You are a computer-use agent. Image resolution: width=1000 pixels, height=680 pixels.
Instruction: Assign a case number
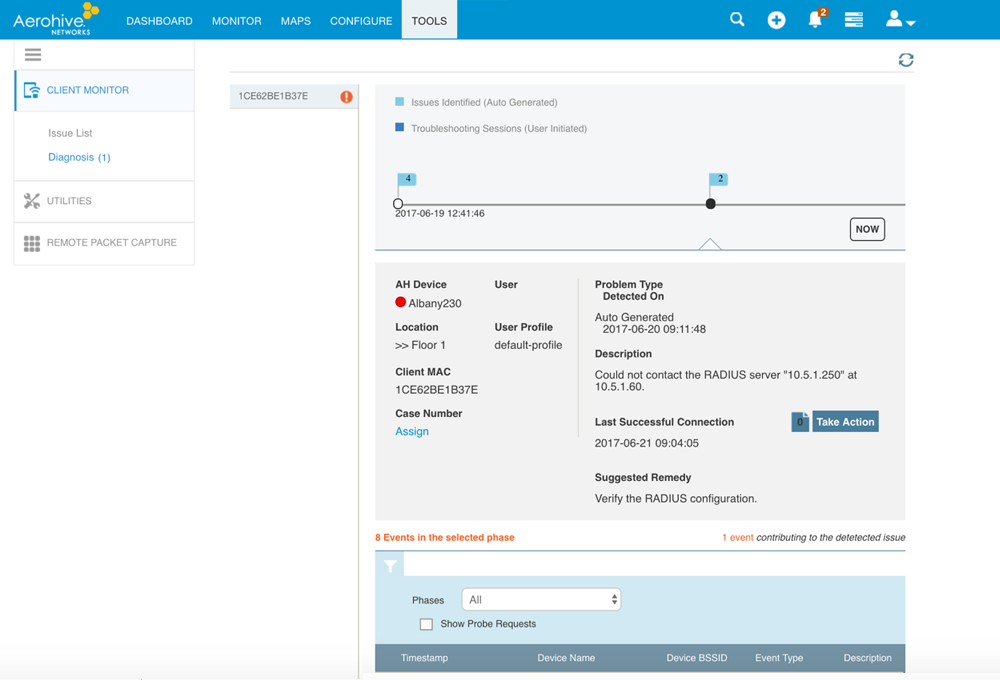tap(412, 432)
